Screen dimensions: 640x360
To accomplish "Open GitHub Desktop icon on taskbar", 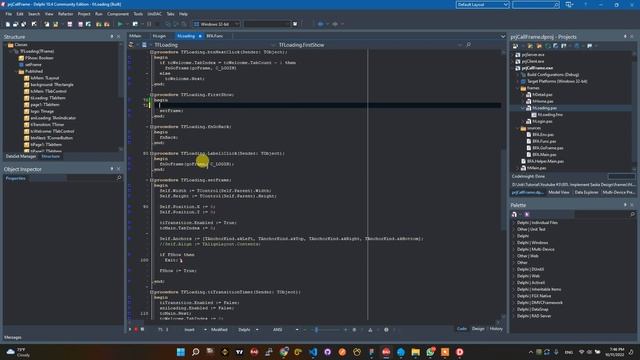I will point(328,352).
